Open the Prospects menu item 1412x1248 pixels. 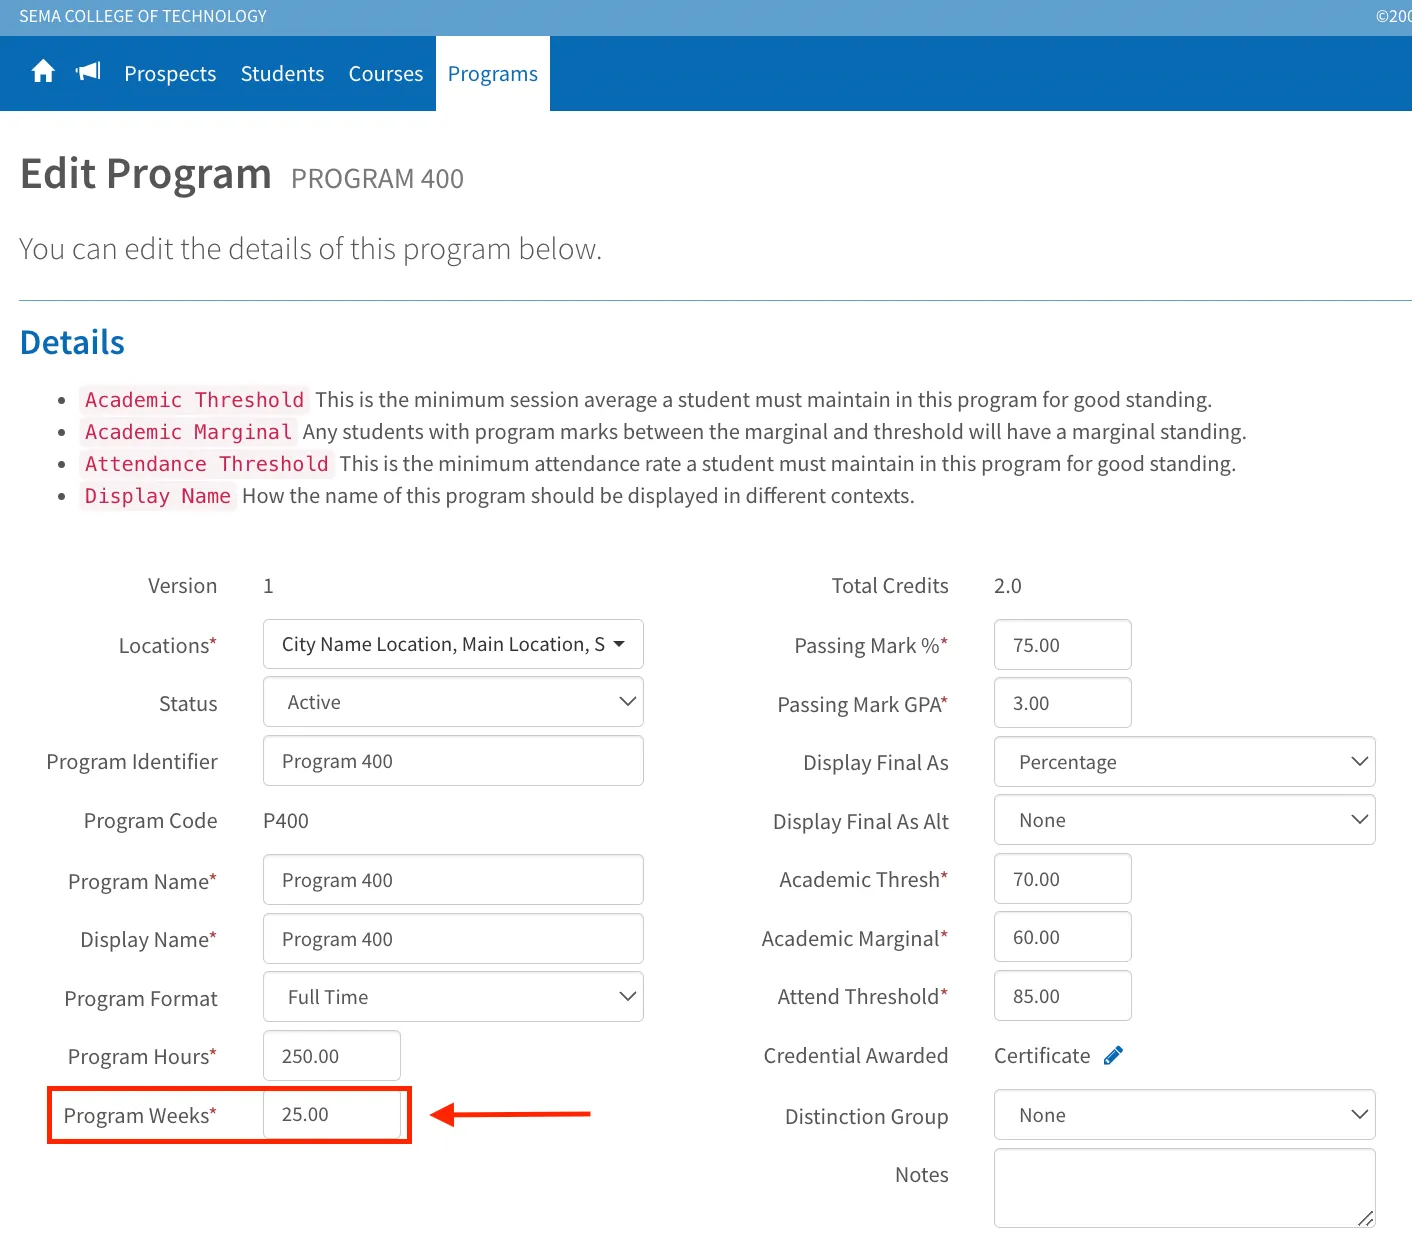tap(170, 74)
